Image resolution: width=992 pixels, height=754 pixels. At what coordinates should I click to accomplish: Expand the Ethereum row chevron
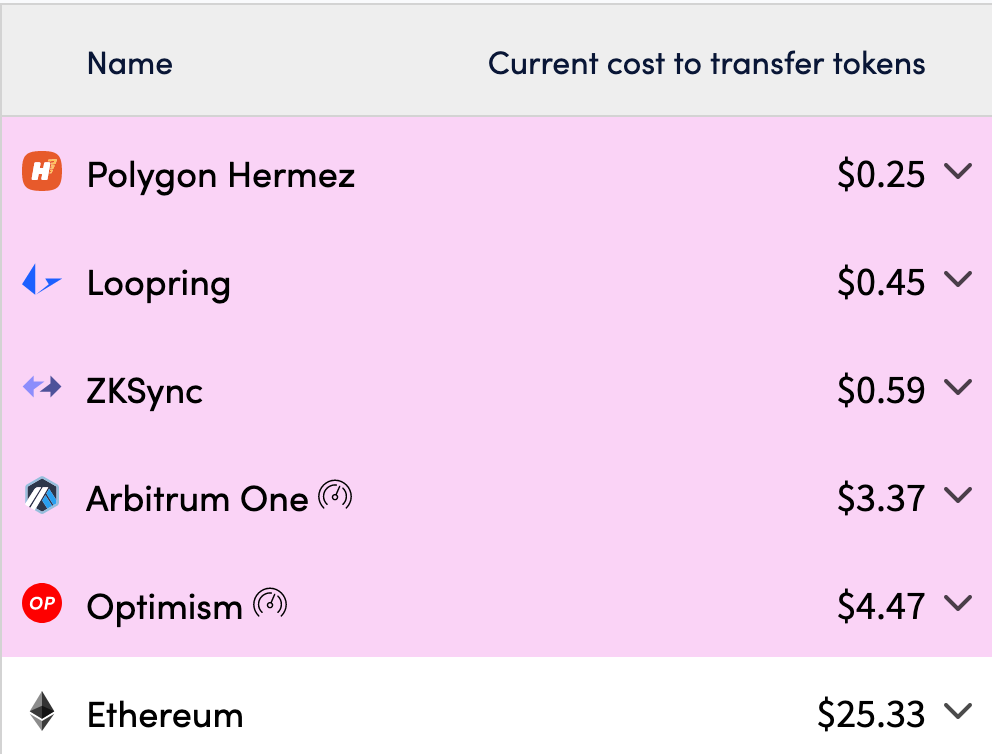(x=957, y=712)
